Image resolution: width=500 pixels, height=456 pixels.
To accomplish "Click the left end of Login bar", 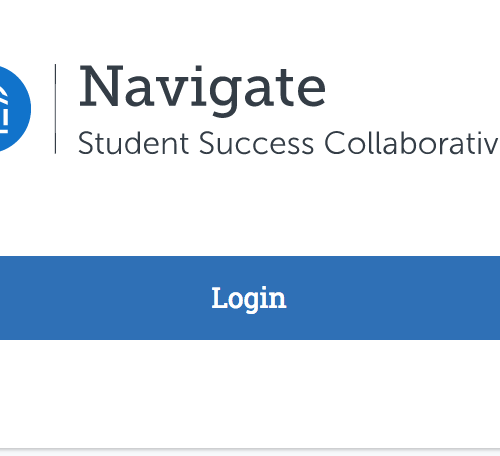I will tap(10, 298).
